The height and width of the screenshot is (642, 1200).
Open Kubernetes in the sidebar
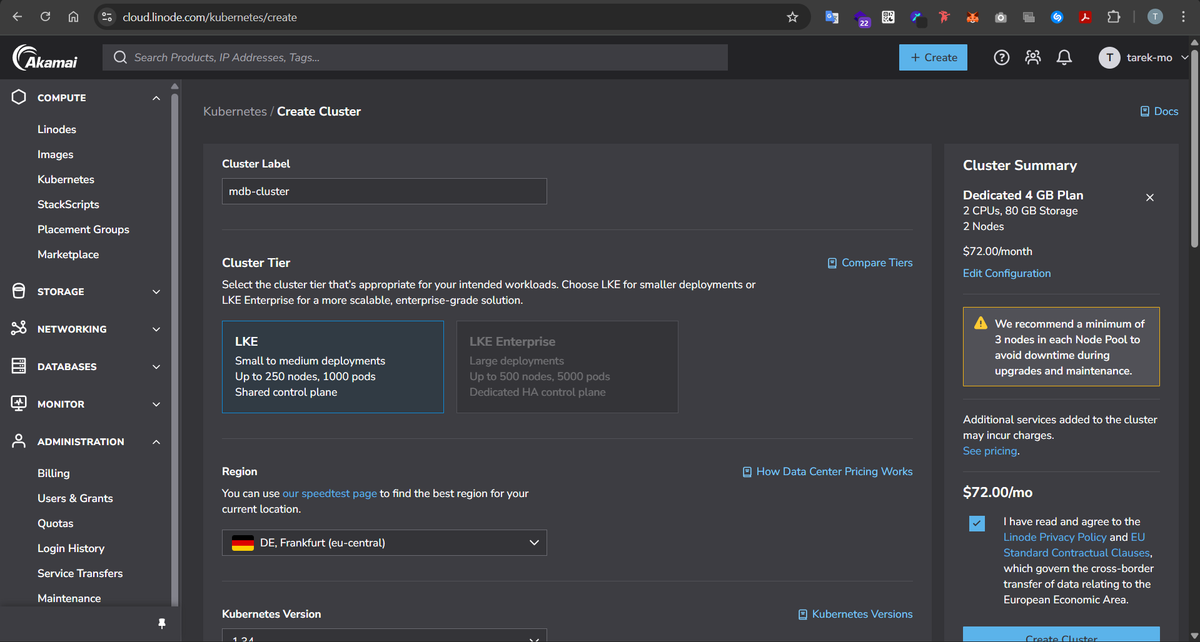click(x=66, y=180)
